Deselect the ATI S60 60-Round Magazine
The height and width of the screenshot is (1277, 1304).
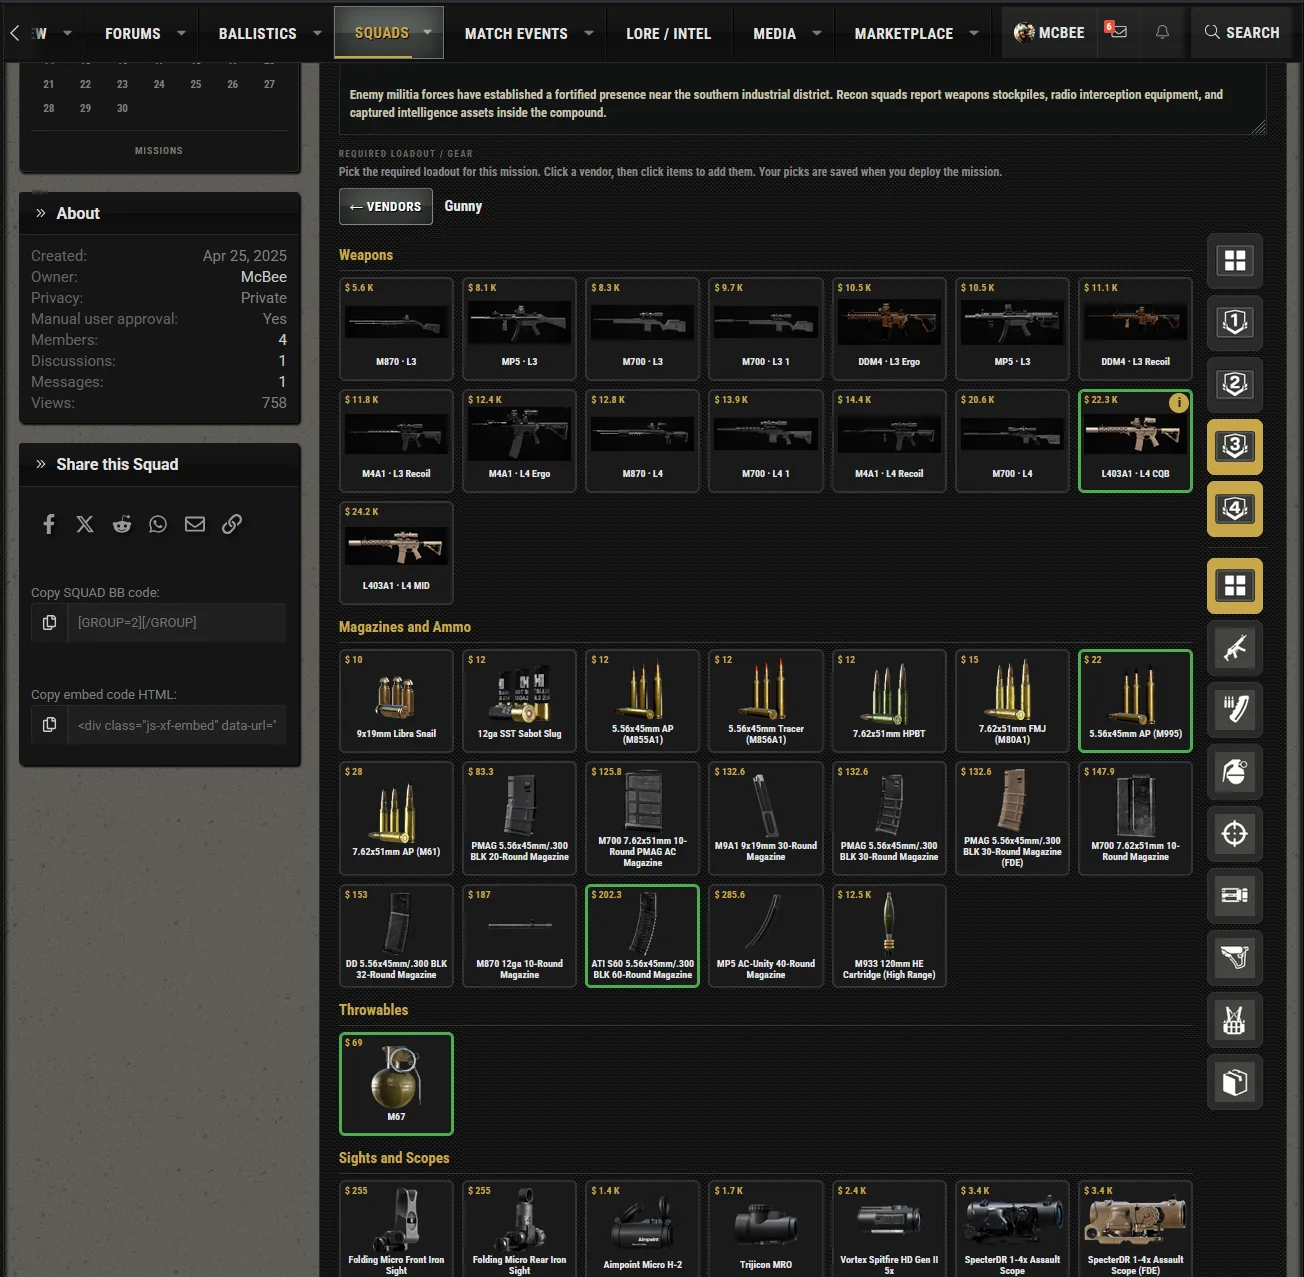point(642,936)
